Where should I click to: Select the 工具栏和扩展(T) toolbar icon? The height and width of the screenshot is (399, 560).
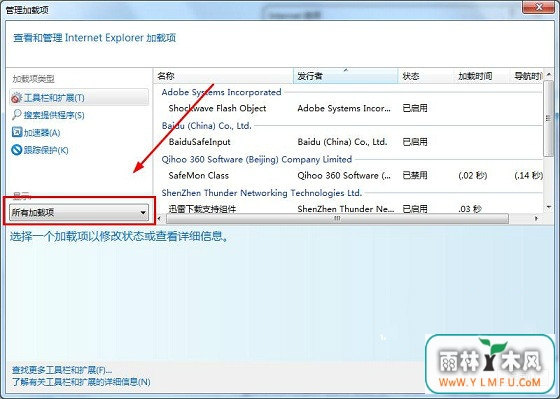[16, 98]
